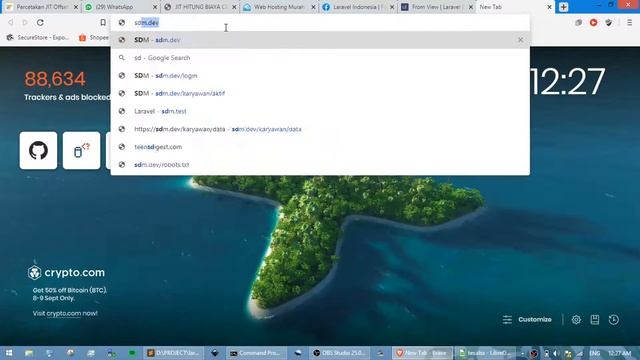Open Command Prompt taskbar window
Viewport: 640px width, 360px height.
[256, 353]
